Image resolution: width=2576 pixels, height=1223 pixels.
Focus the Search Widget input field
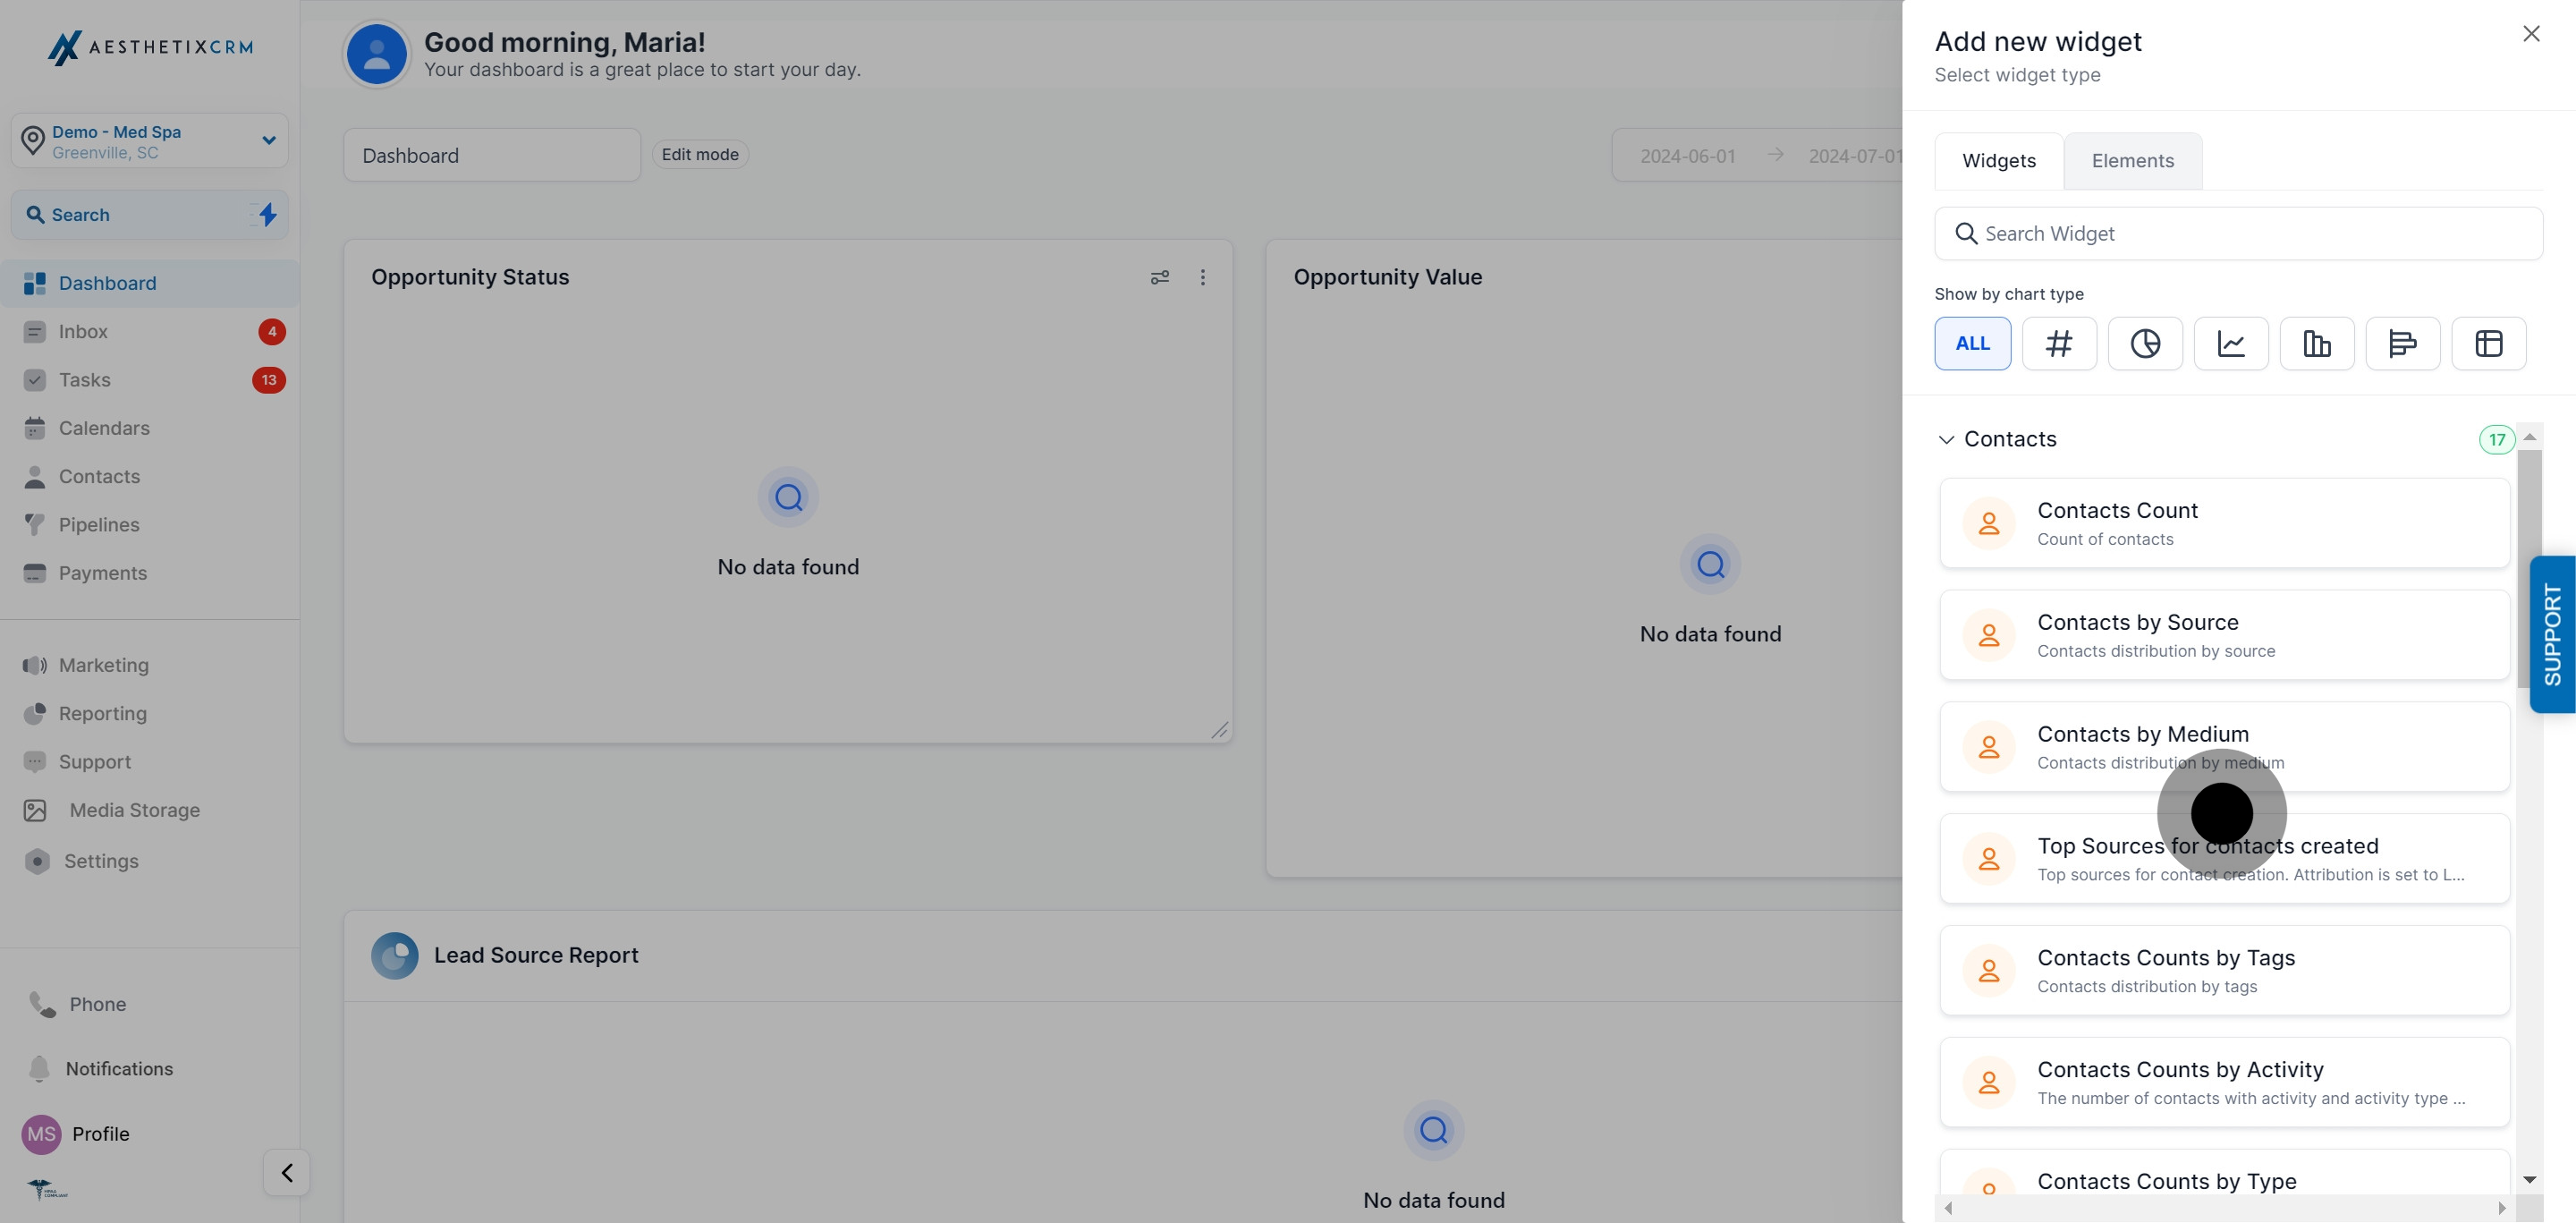click(x=2238, y=234)
